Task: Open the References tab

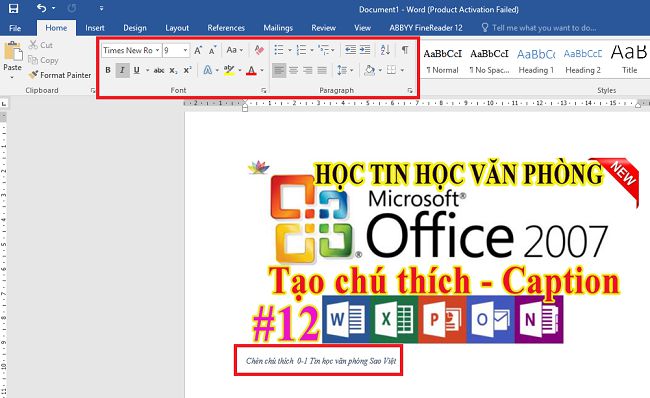Action: click(226, 28)
